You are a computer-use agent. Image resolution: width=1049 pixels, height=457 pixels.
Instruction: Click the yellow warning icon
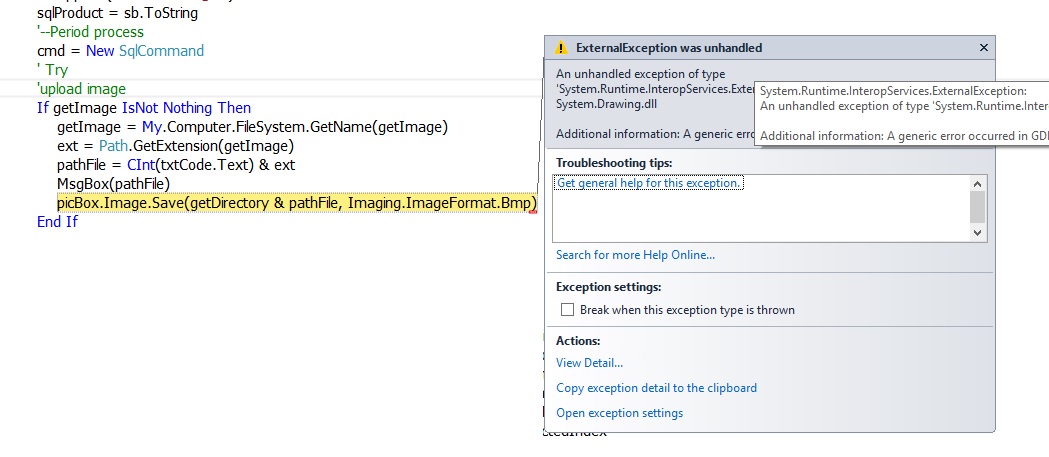tap(561, 48)
